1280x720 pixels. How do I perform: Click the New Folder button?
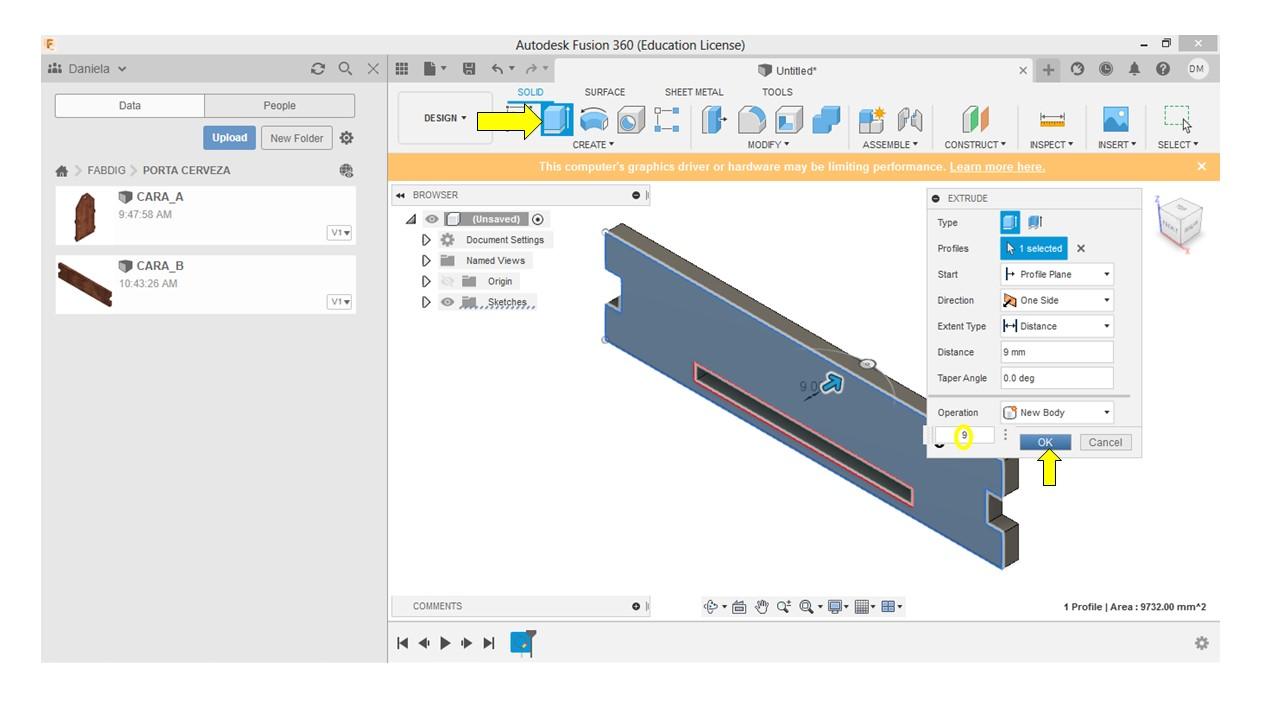click(x=296, y=138)
